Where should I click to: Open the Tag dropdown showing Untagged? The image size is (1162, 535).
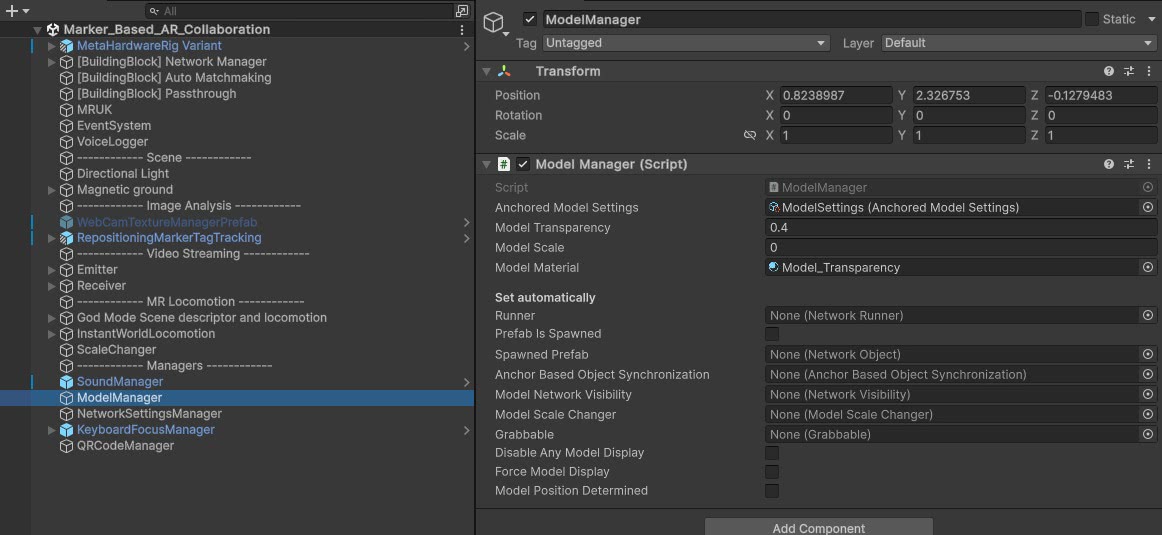pyautogui.click(x=686, y=43)
